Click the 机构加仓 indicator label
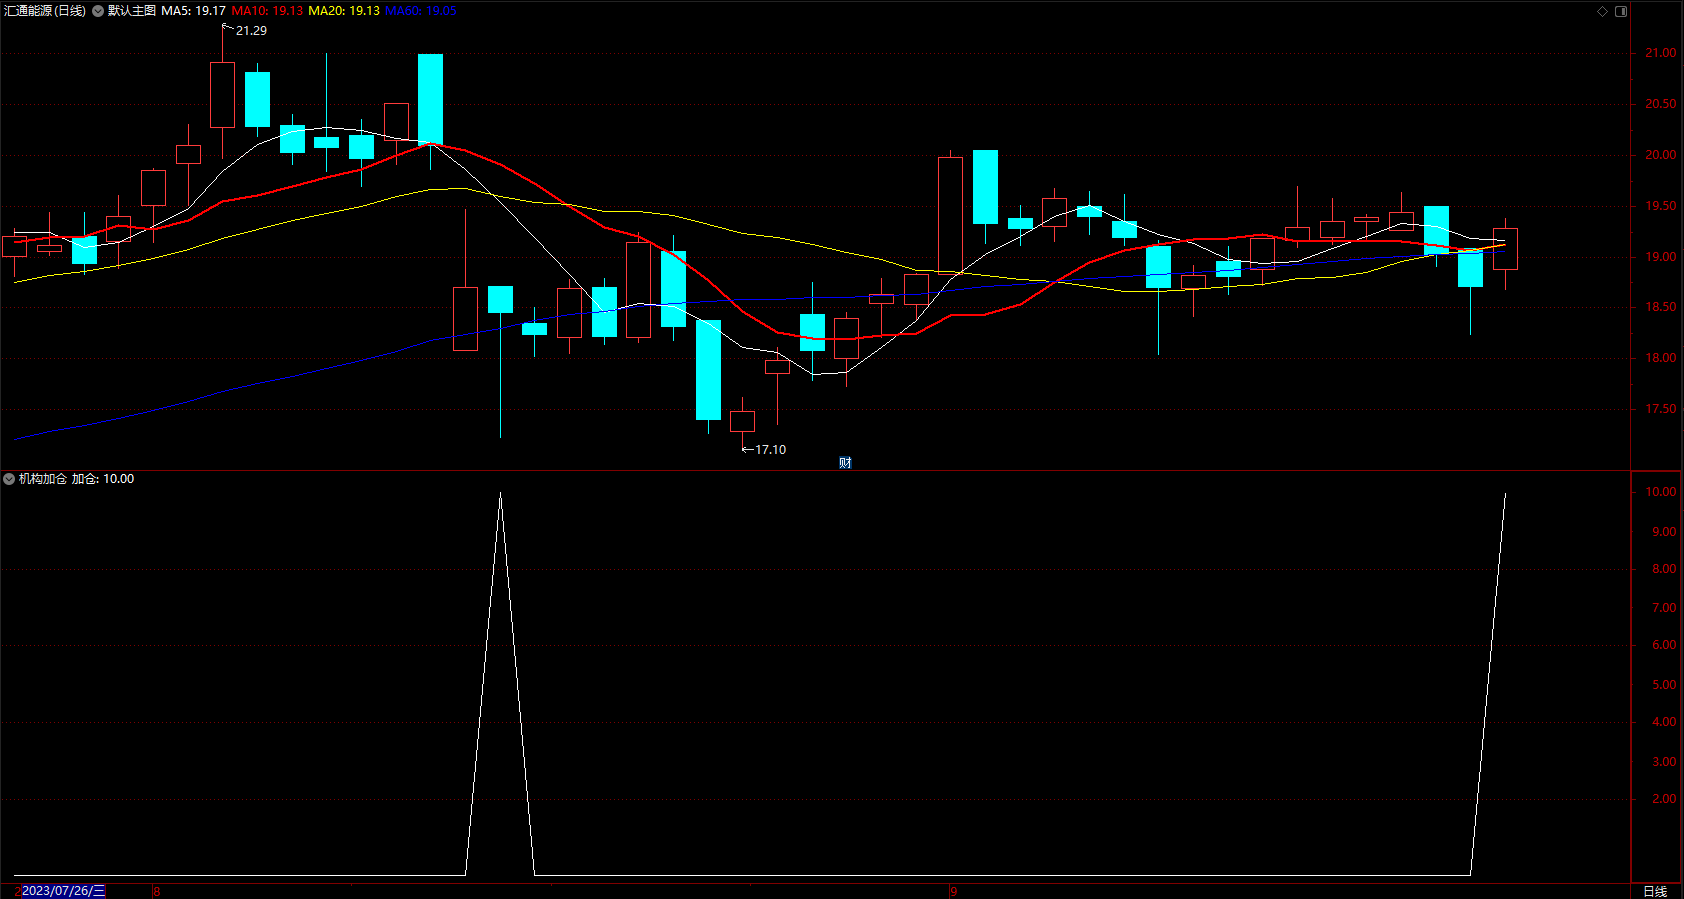The width and height of the screenshot is (1684, 899). click(x=43, y=479)
